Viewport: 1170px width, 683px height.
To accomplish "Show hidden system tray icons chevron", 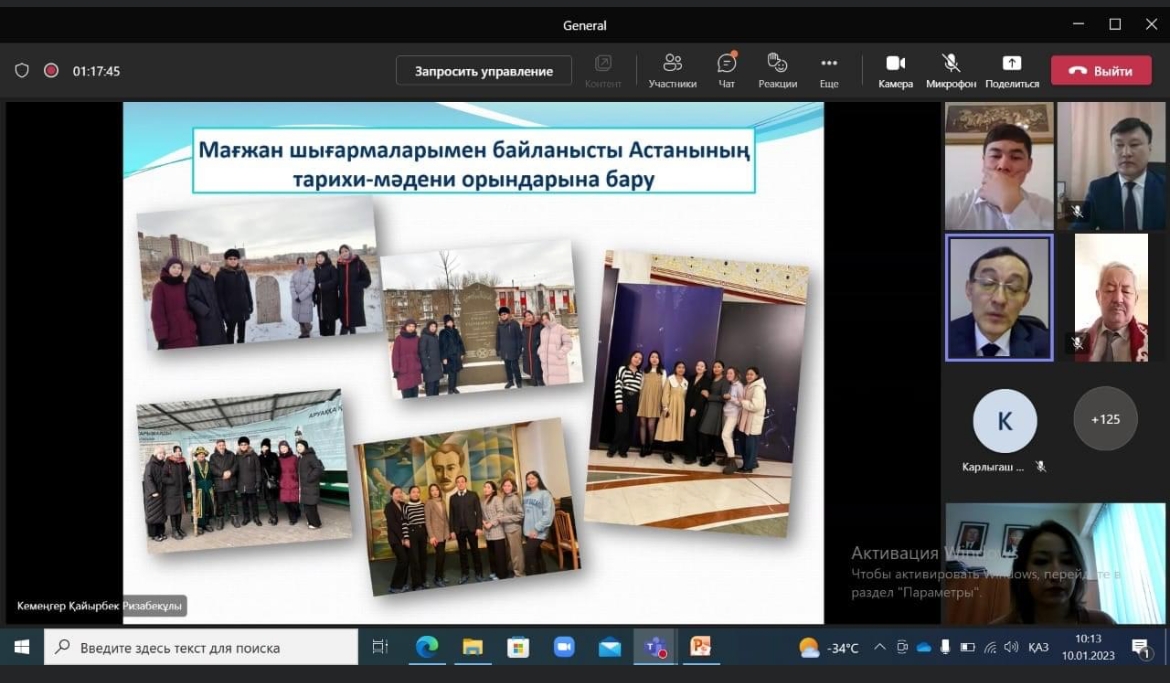I will [x=880, y=647].
